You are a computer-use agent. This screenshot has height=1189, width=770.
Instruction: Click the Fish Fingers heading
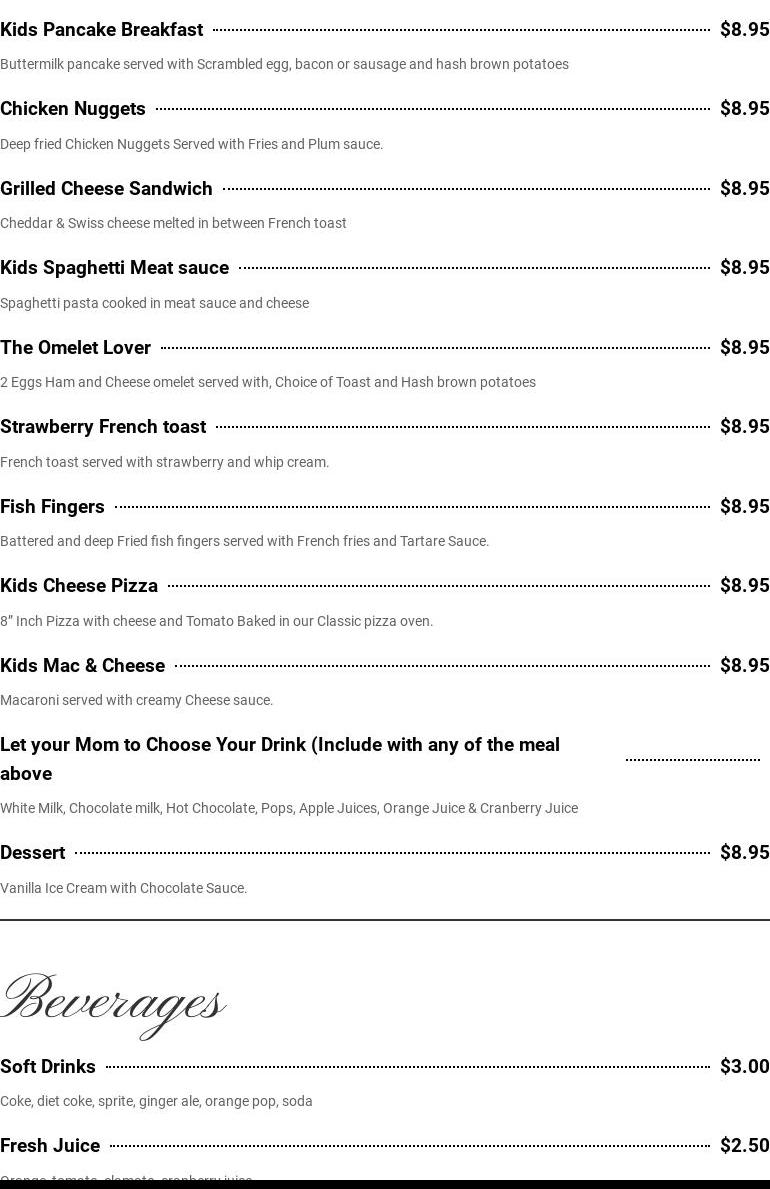(52, 507)
